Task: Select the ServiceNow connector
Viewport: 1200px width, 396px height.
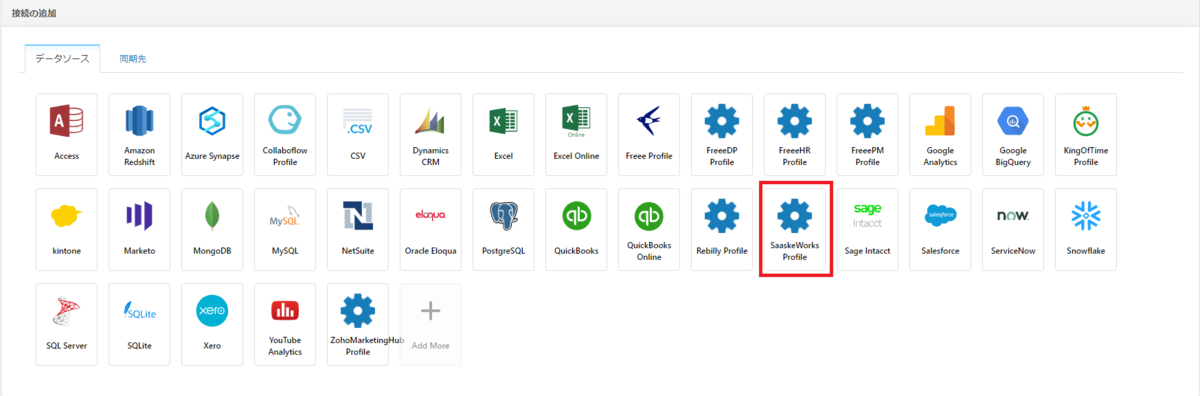Action: 1013,229
